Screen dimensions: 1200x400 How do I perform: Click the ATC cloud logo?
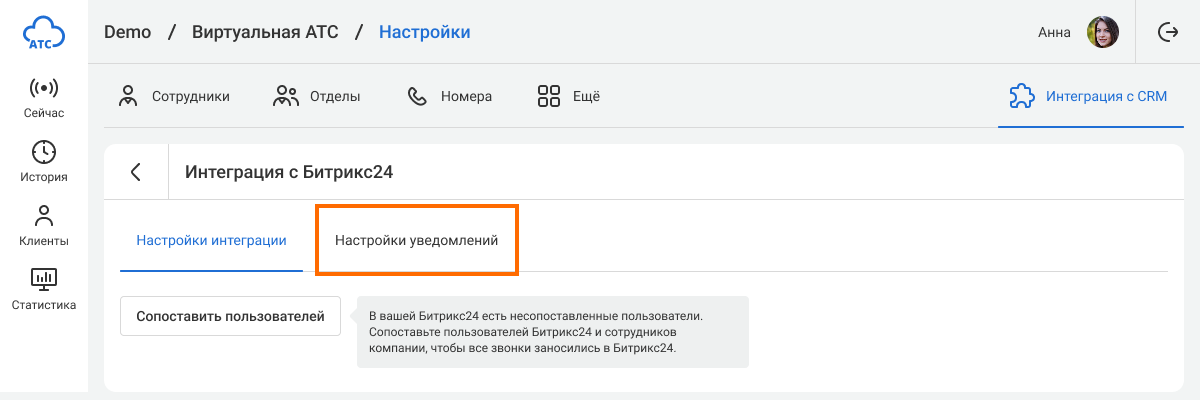coord(43,33)
